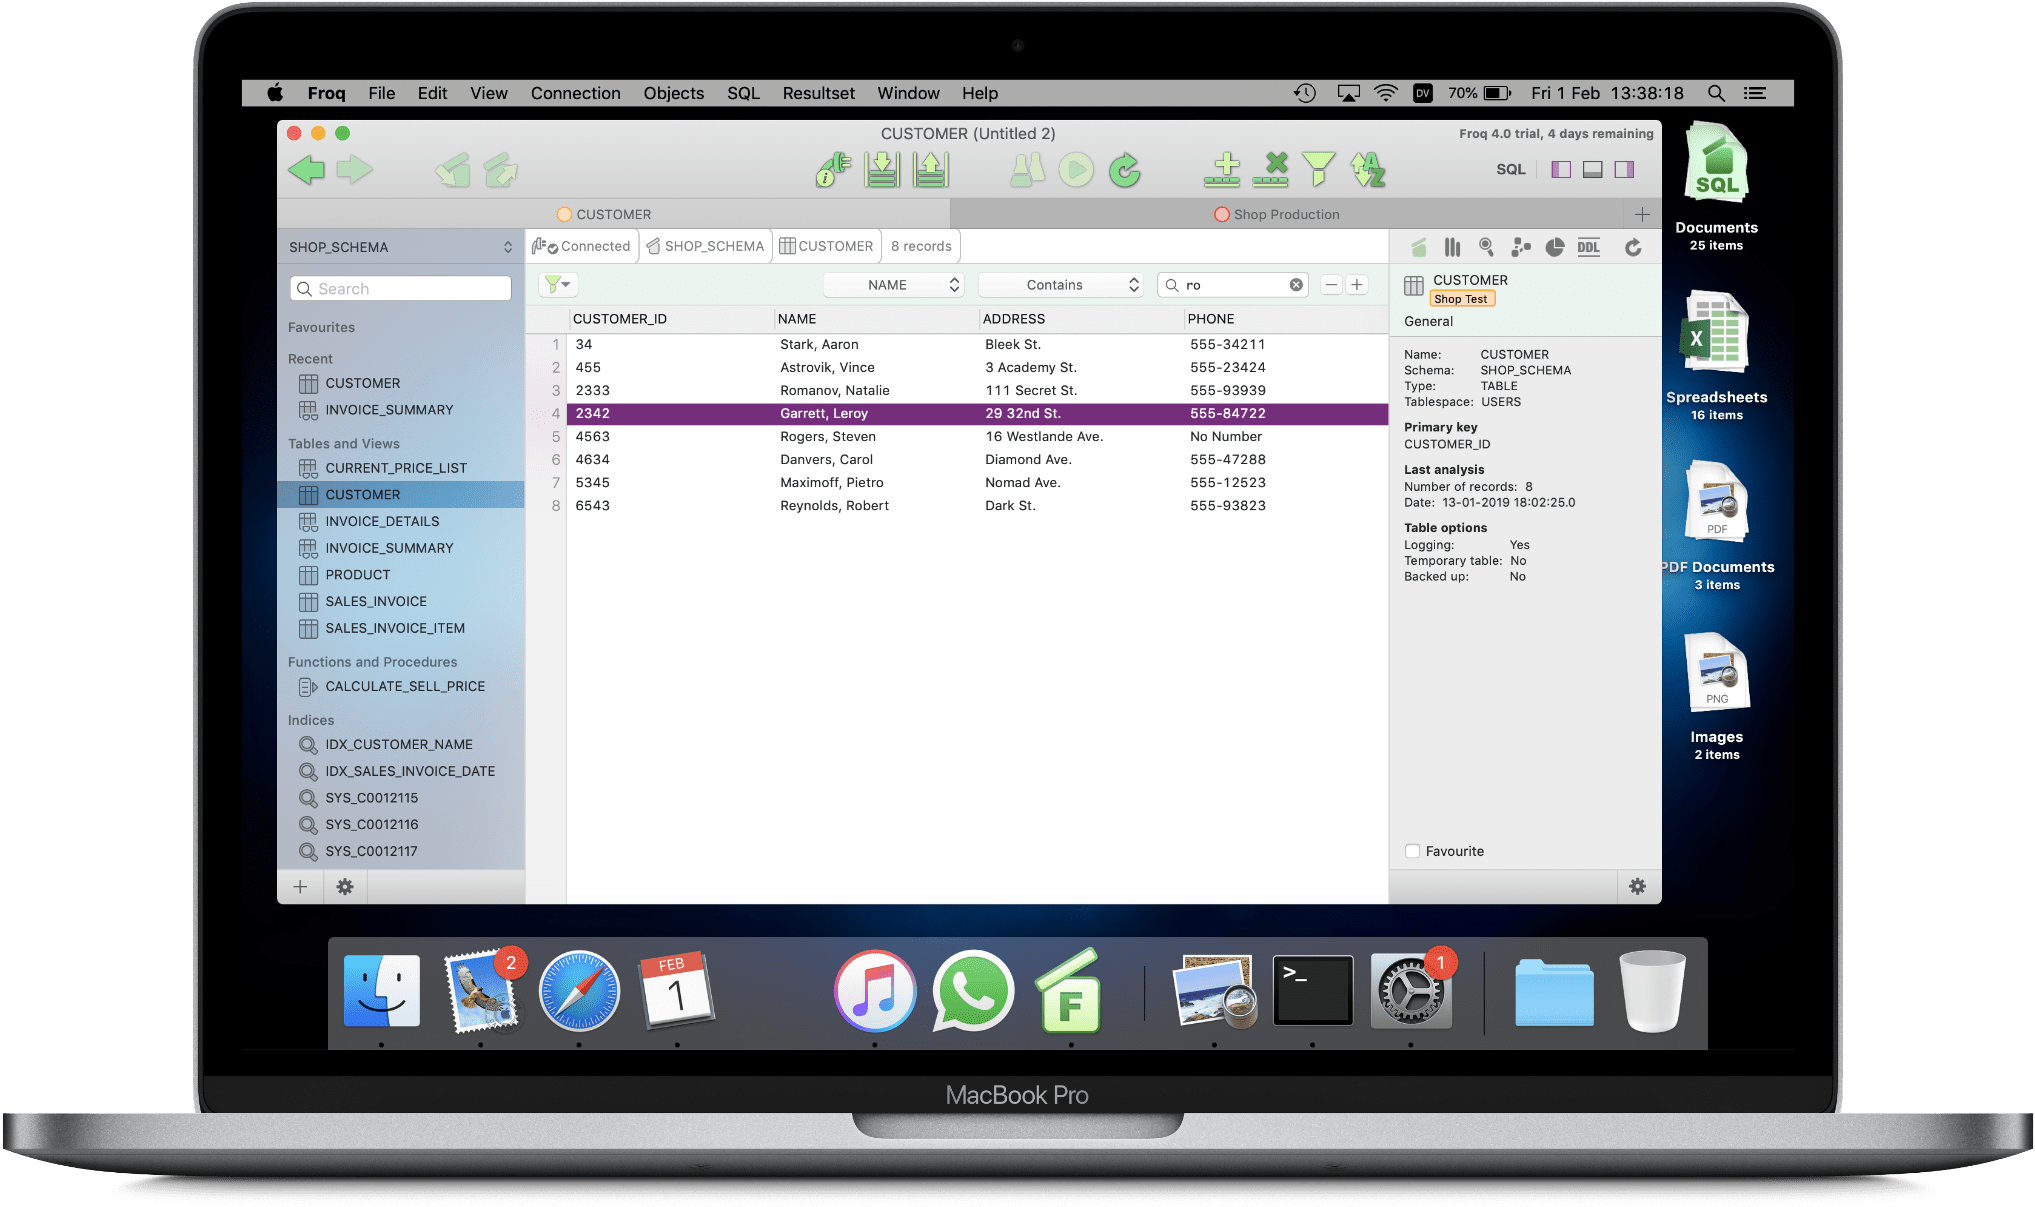Toggle the right inspector panel view
Viewport: 2035px width, 1207px height.
pos(1625,170)
